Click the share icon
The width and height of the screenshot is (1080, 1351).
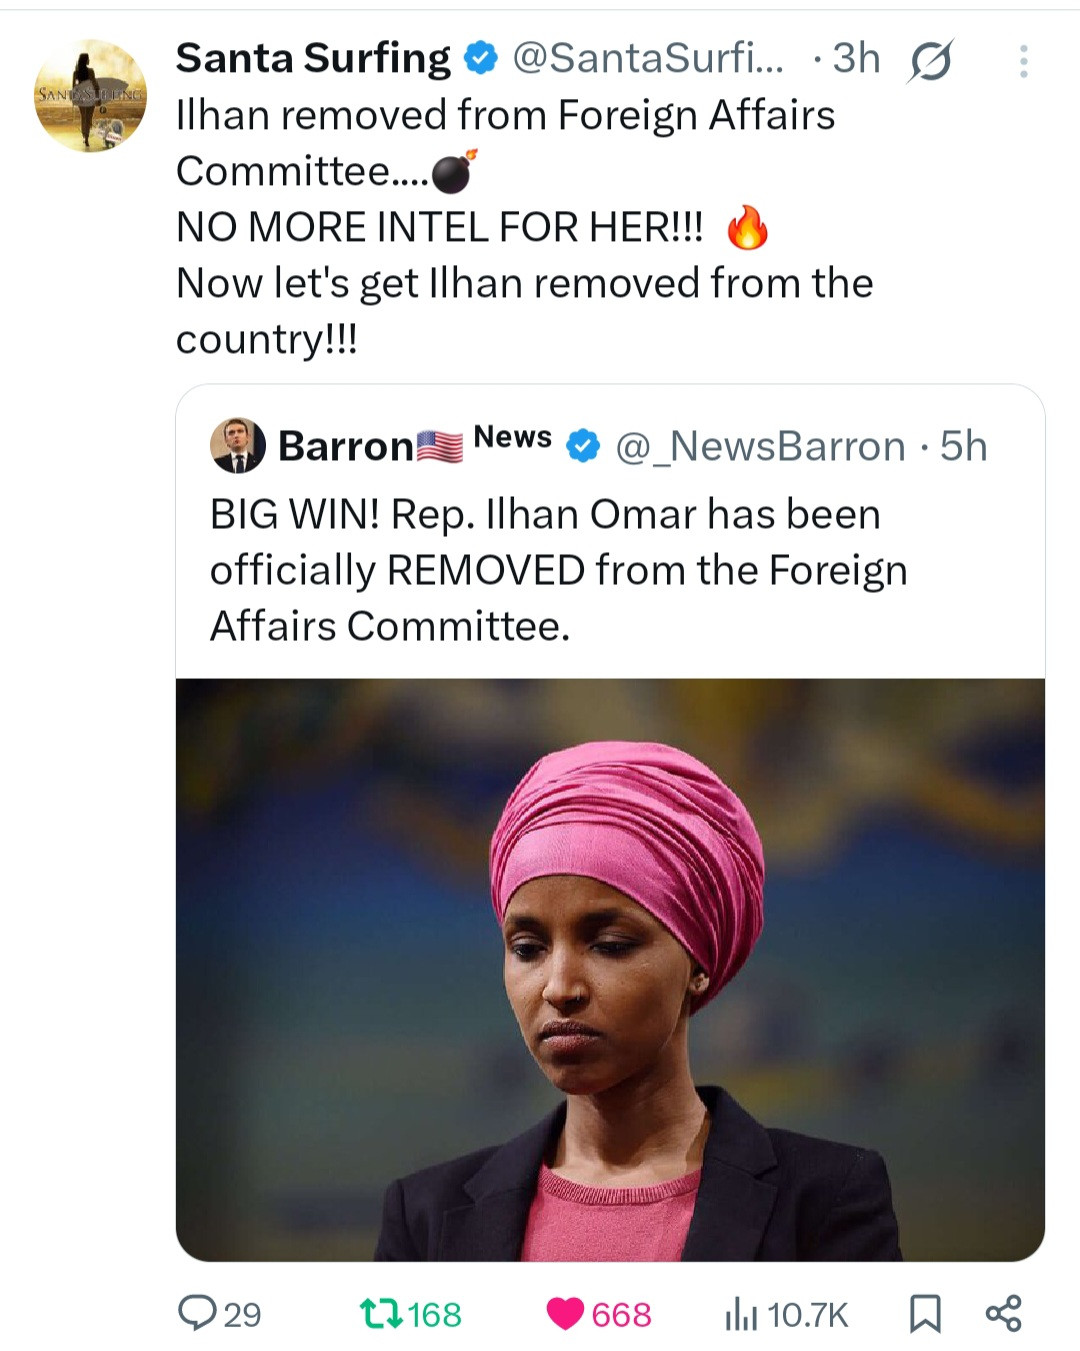pos(1003,1313)
